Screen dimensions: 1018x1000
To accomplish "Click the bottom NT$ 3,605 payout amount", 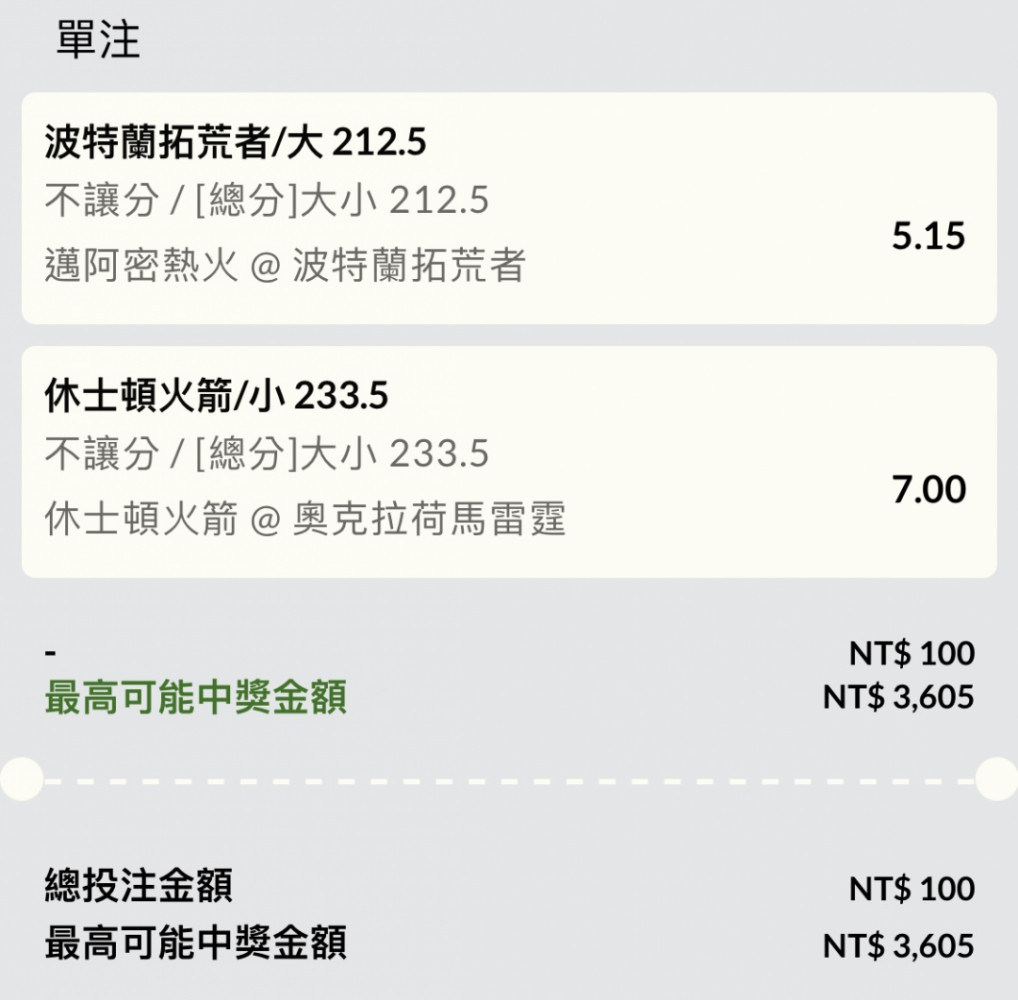I will [x=898, y=945].
